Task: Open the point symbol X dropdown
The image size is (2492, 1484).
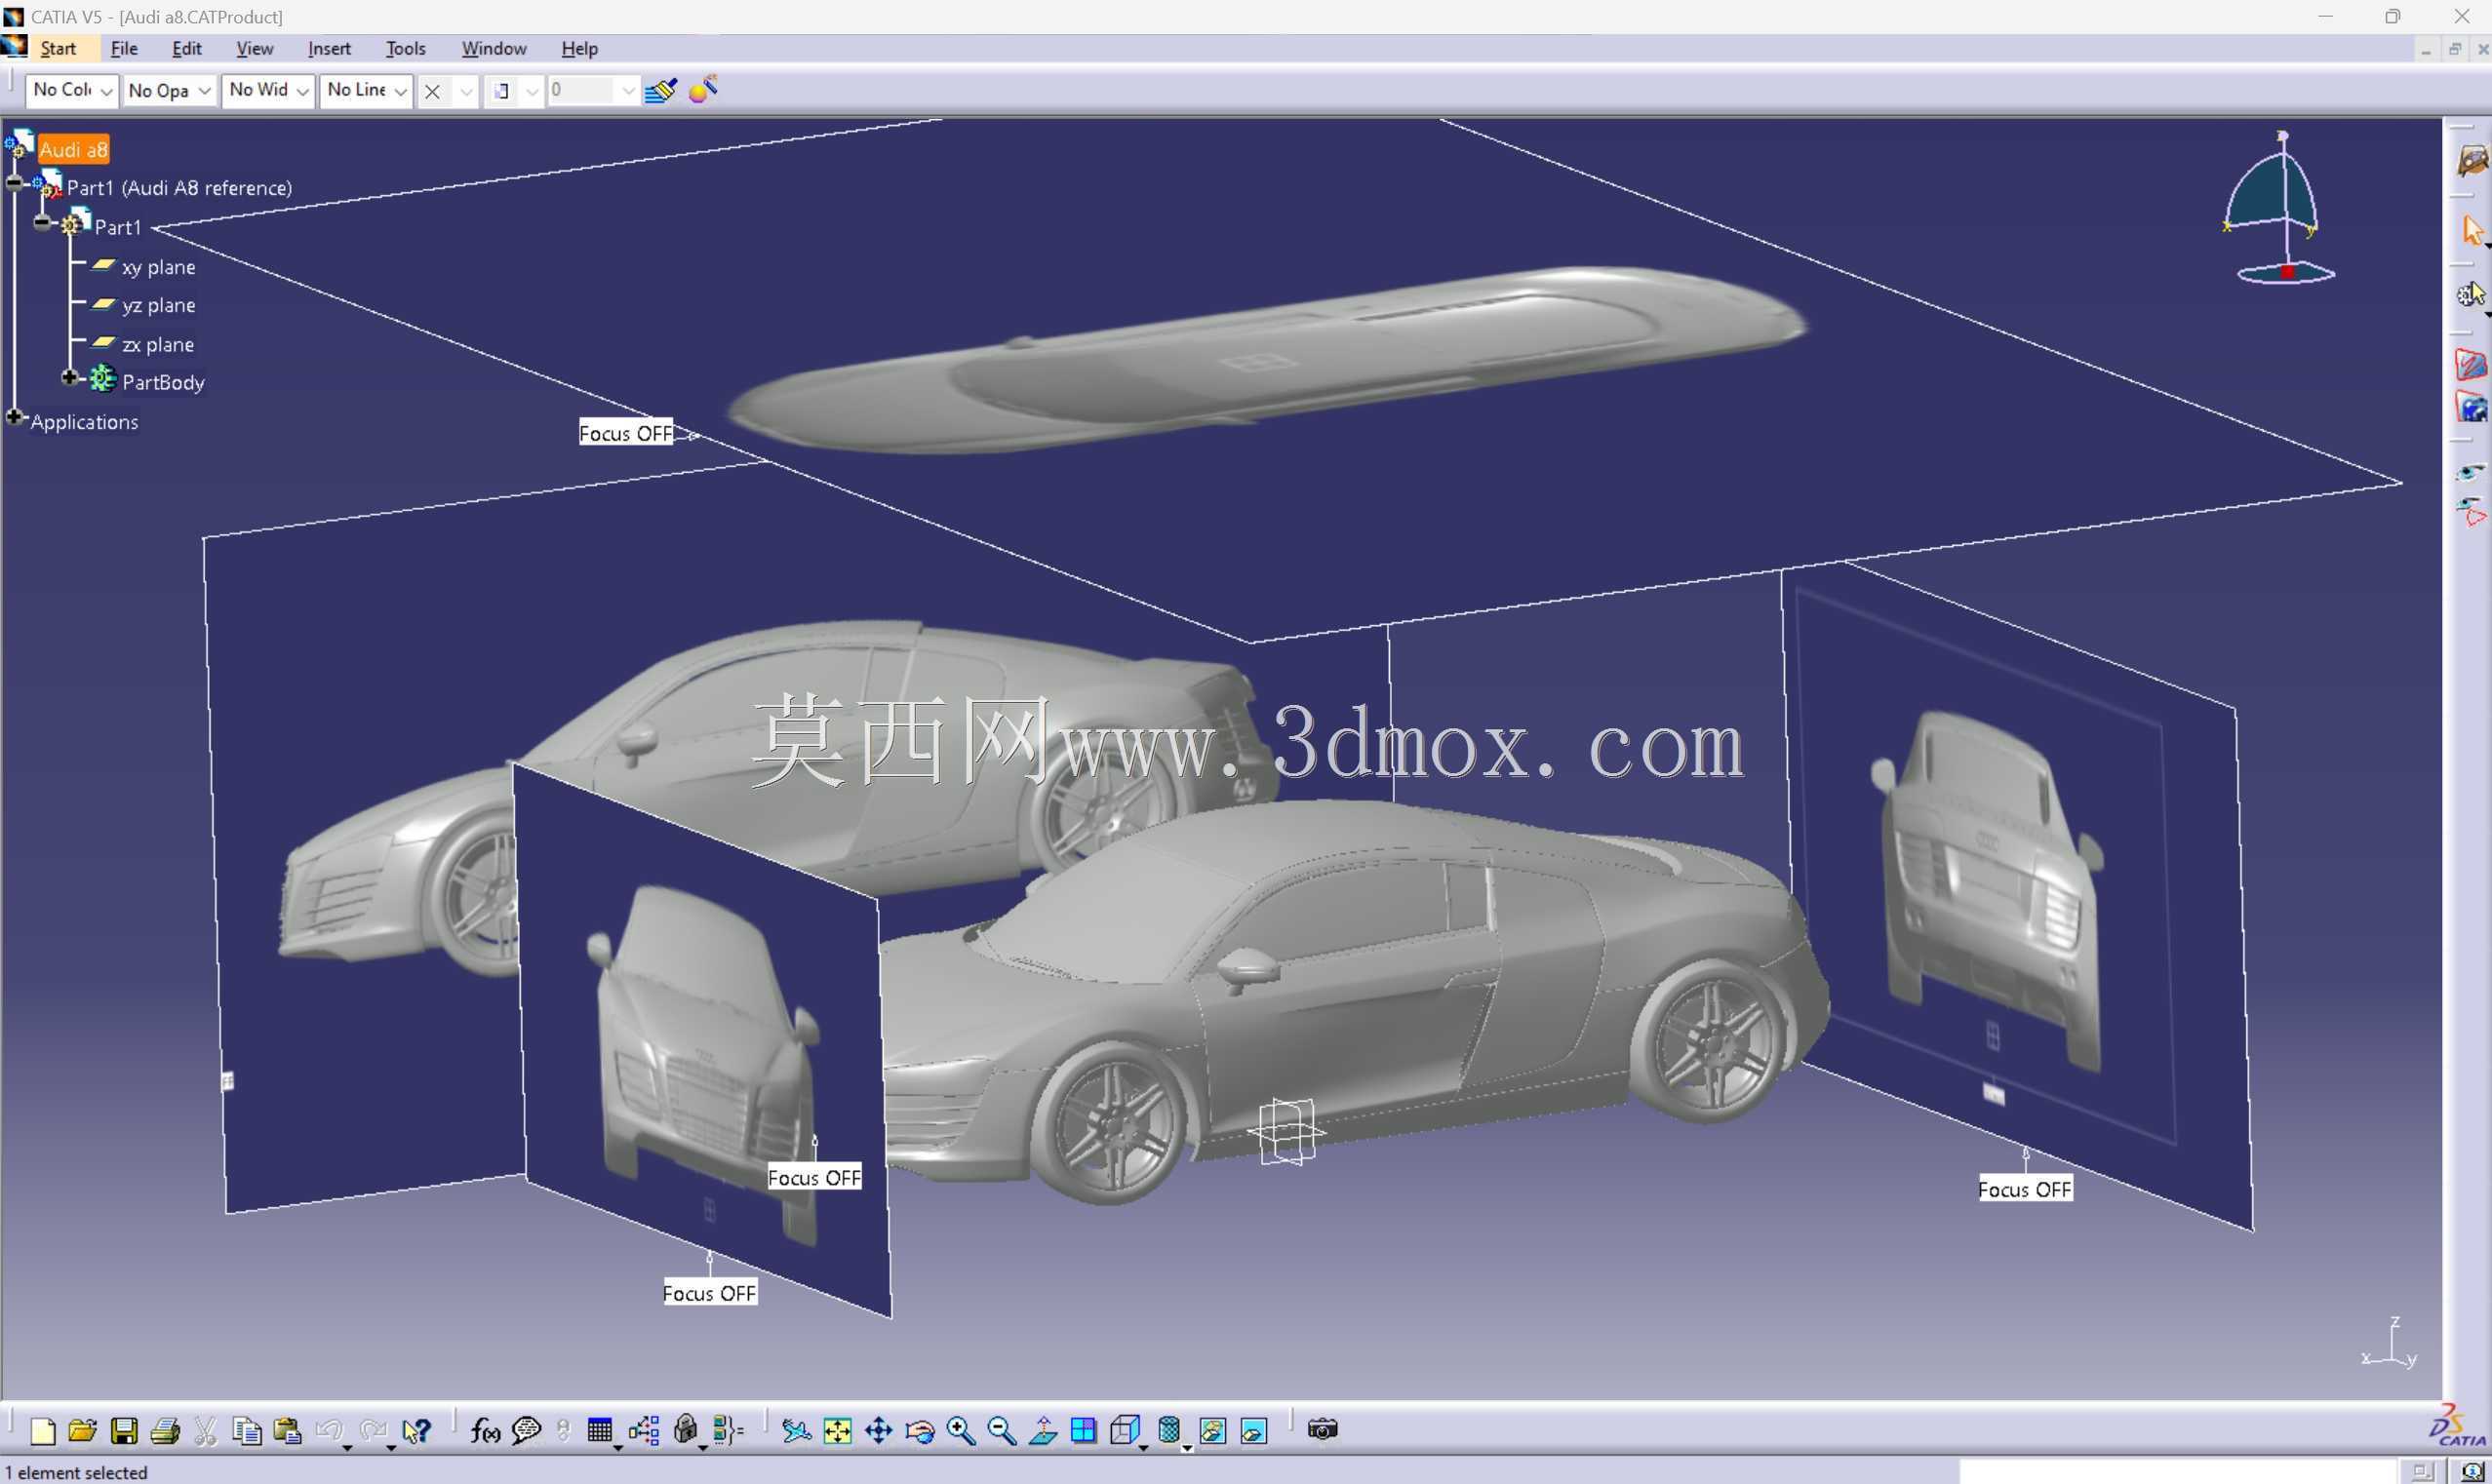Action: [x=447, y=91]
